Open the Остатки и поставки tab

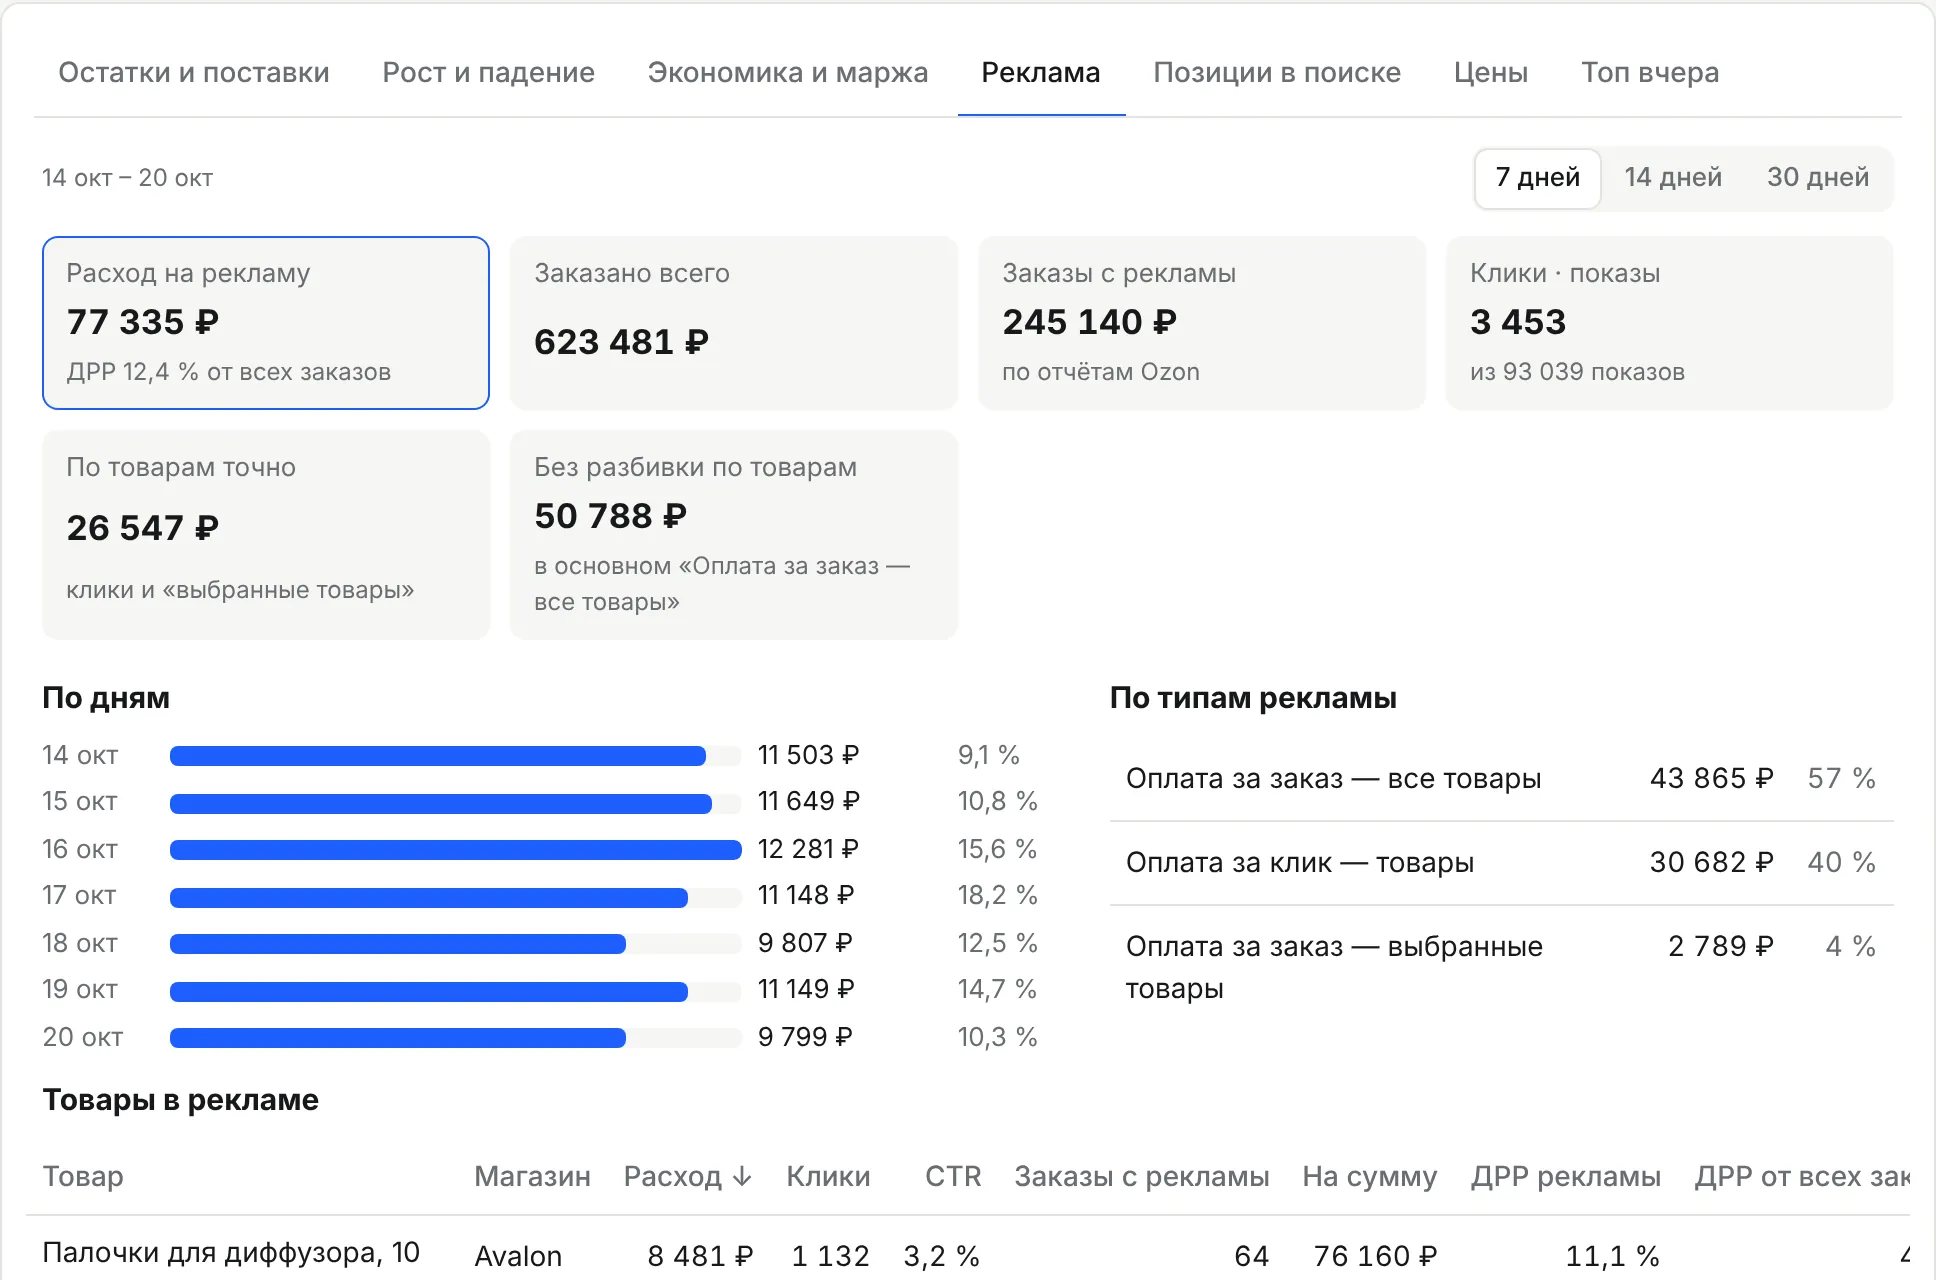194,73
